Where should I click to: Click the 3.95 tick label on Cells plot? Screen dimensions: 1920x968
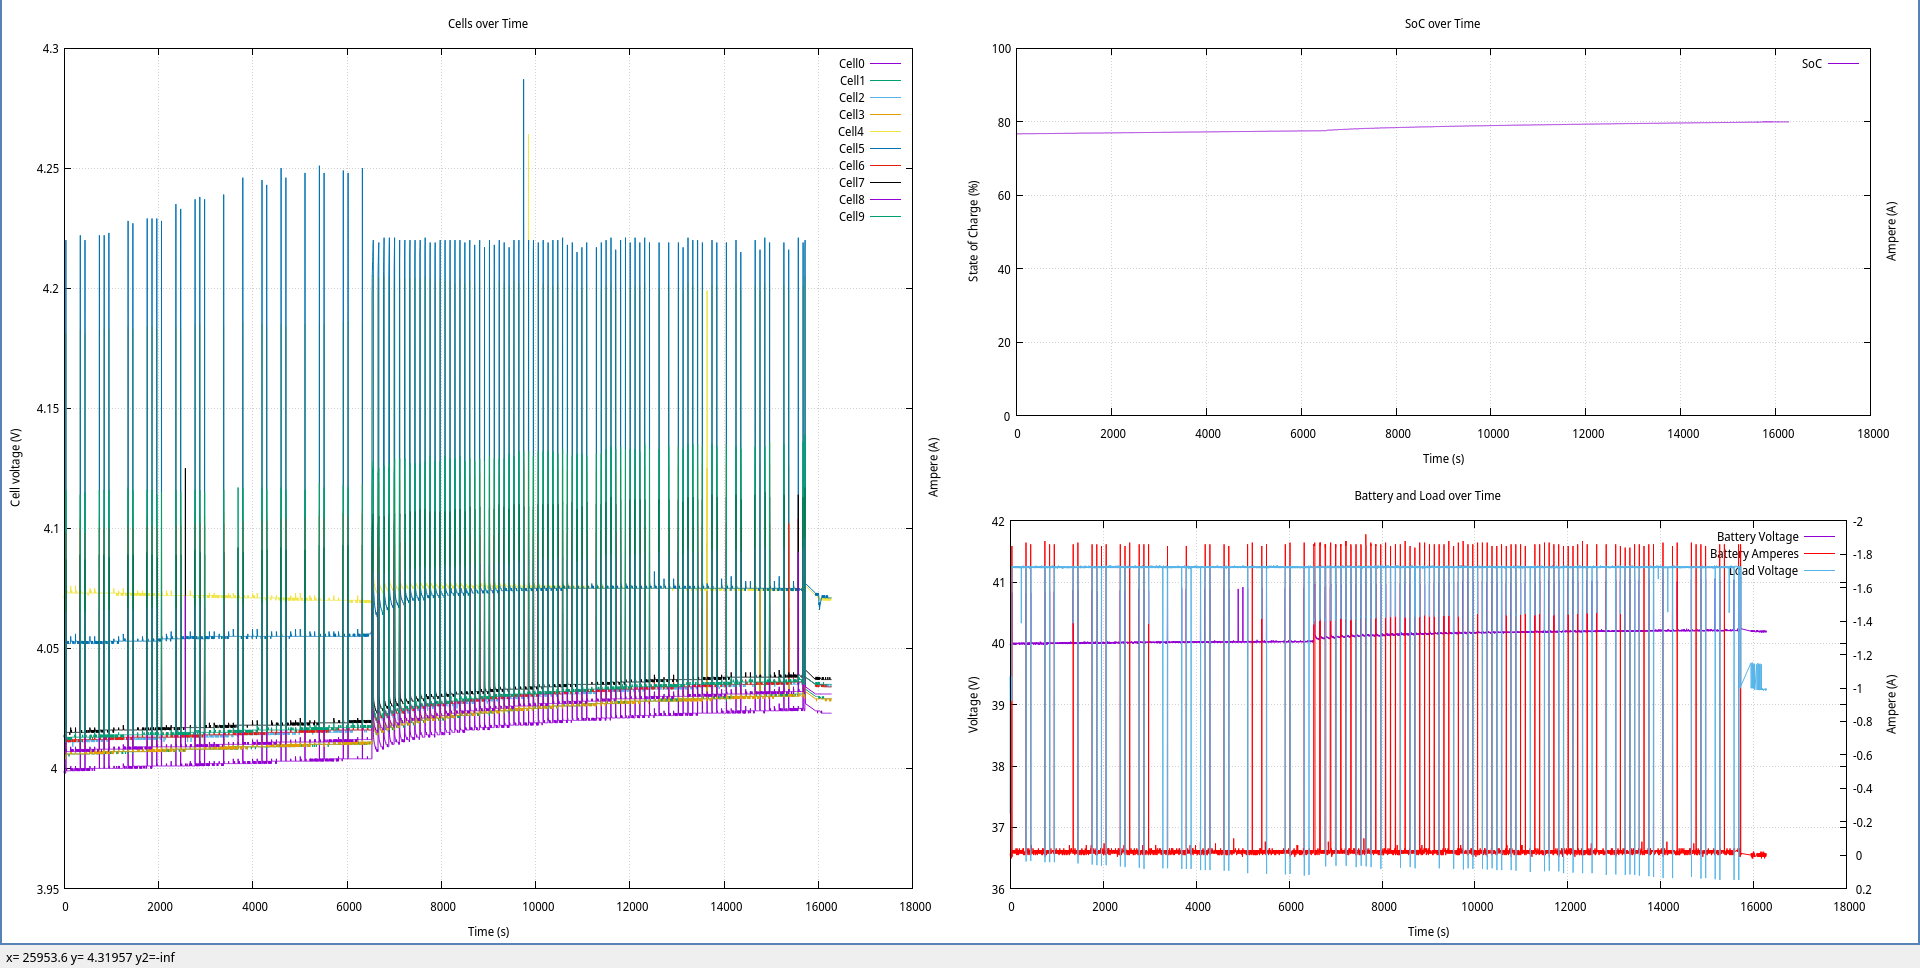coord(47,889)
